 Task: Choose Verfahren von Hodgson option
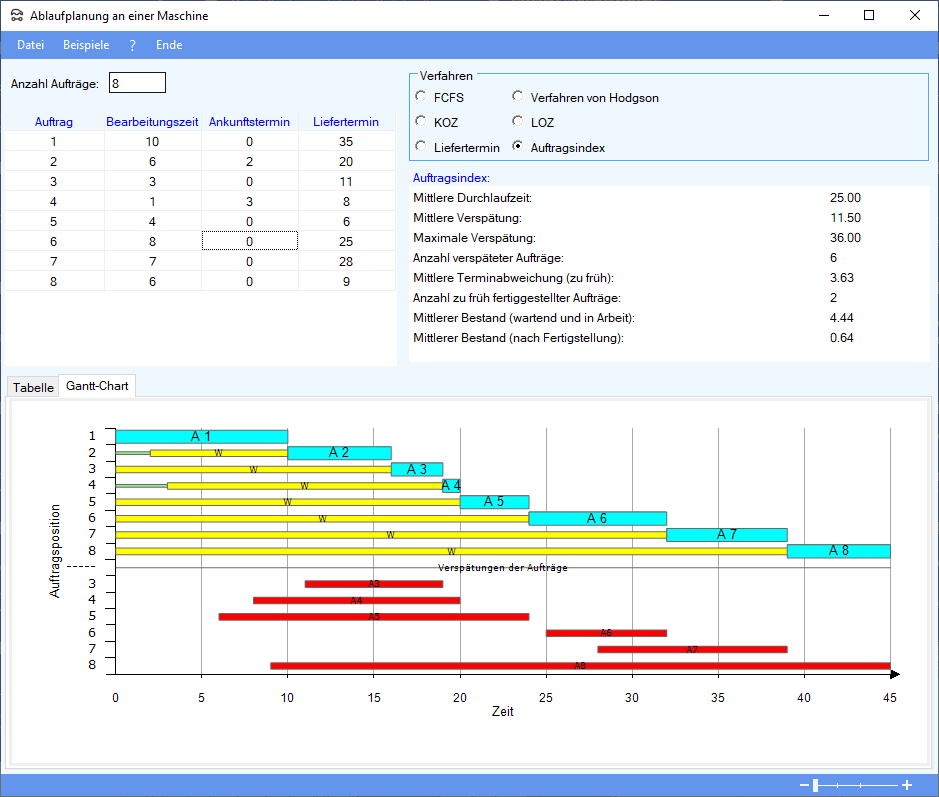(x=518, y=98)
